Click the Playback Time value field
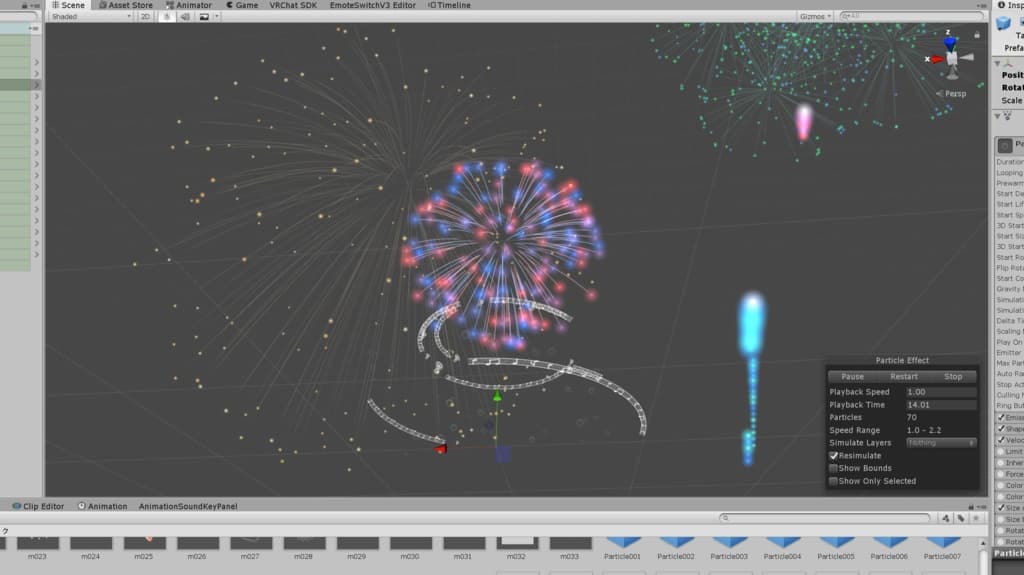The width and height of the screenshot is (1024, 575). (940, 405)
